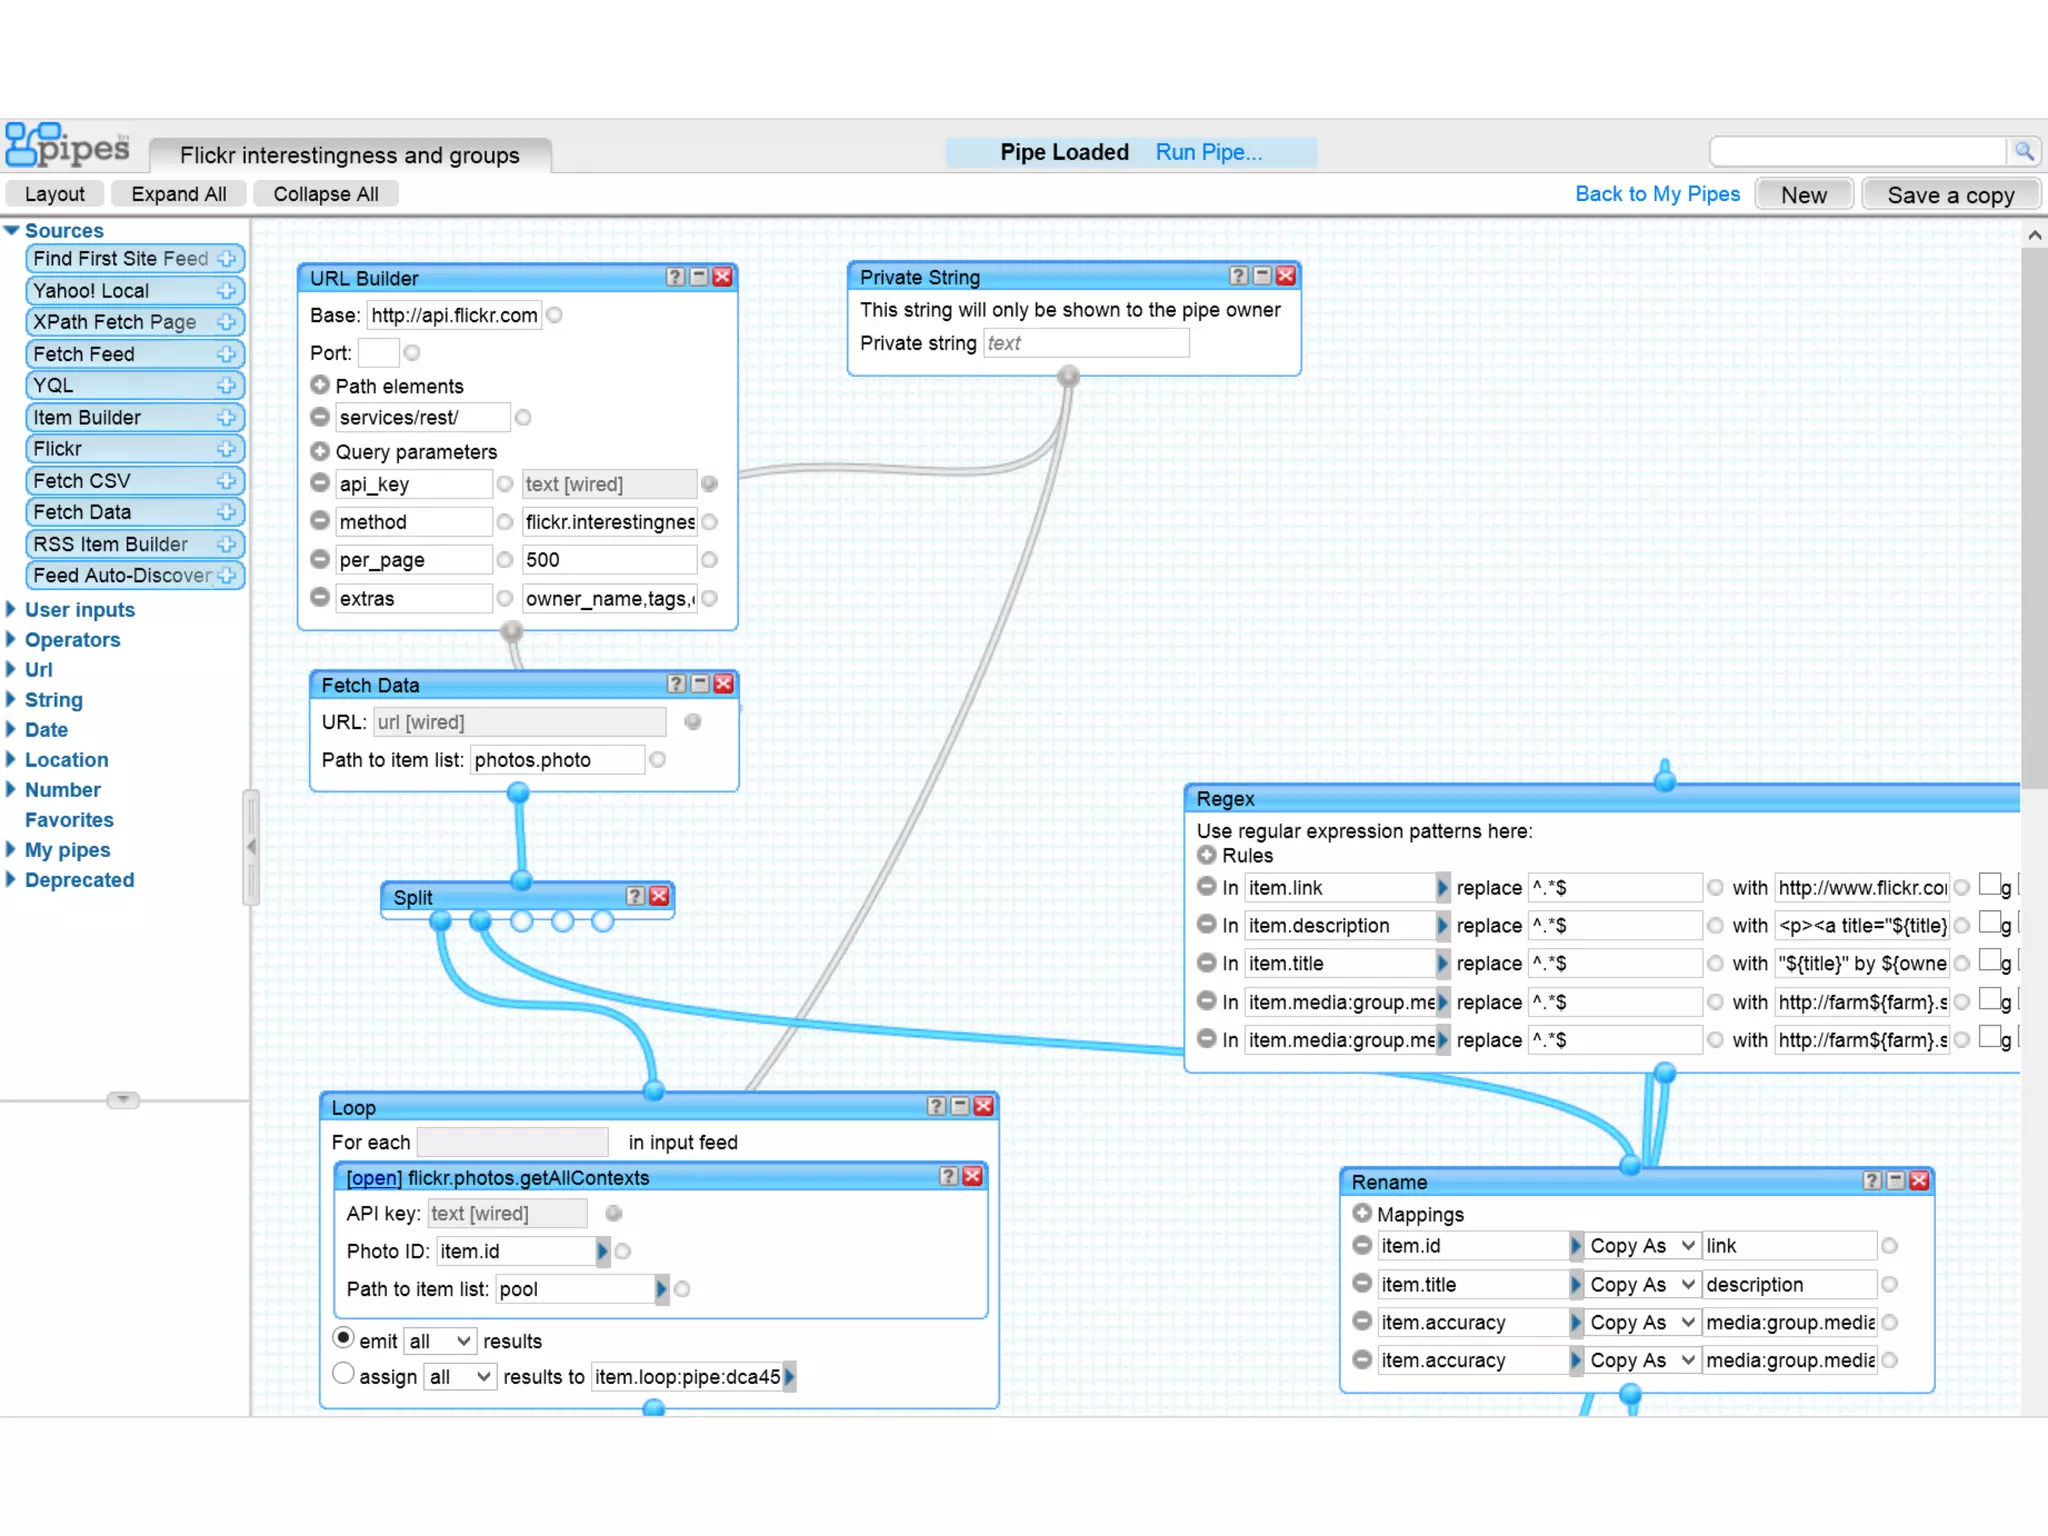
Task: Click the Run Pipe link
Action: pyautogui.click(x=1208, y=152)
